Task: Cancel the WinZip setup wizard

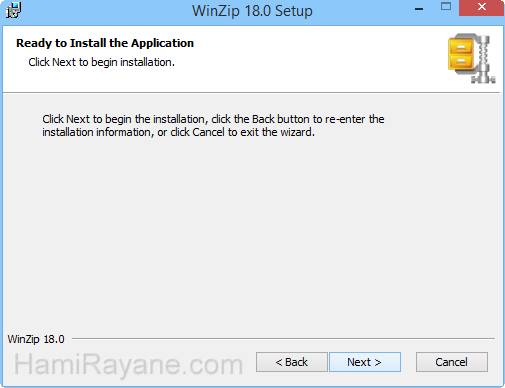Action: tap(452, 362)
